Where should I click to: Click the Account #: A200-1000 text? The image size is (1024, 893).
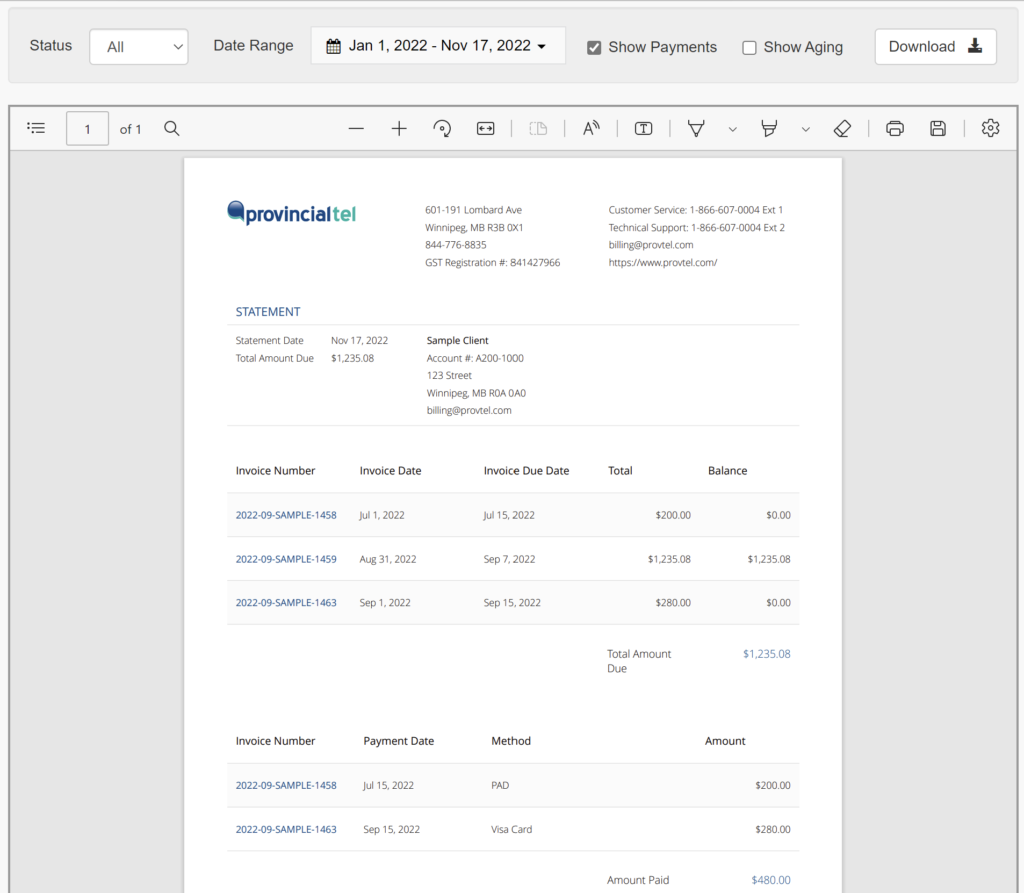(x=475, y=358)
